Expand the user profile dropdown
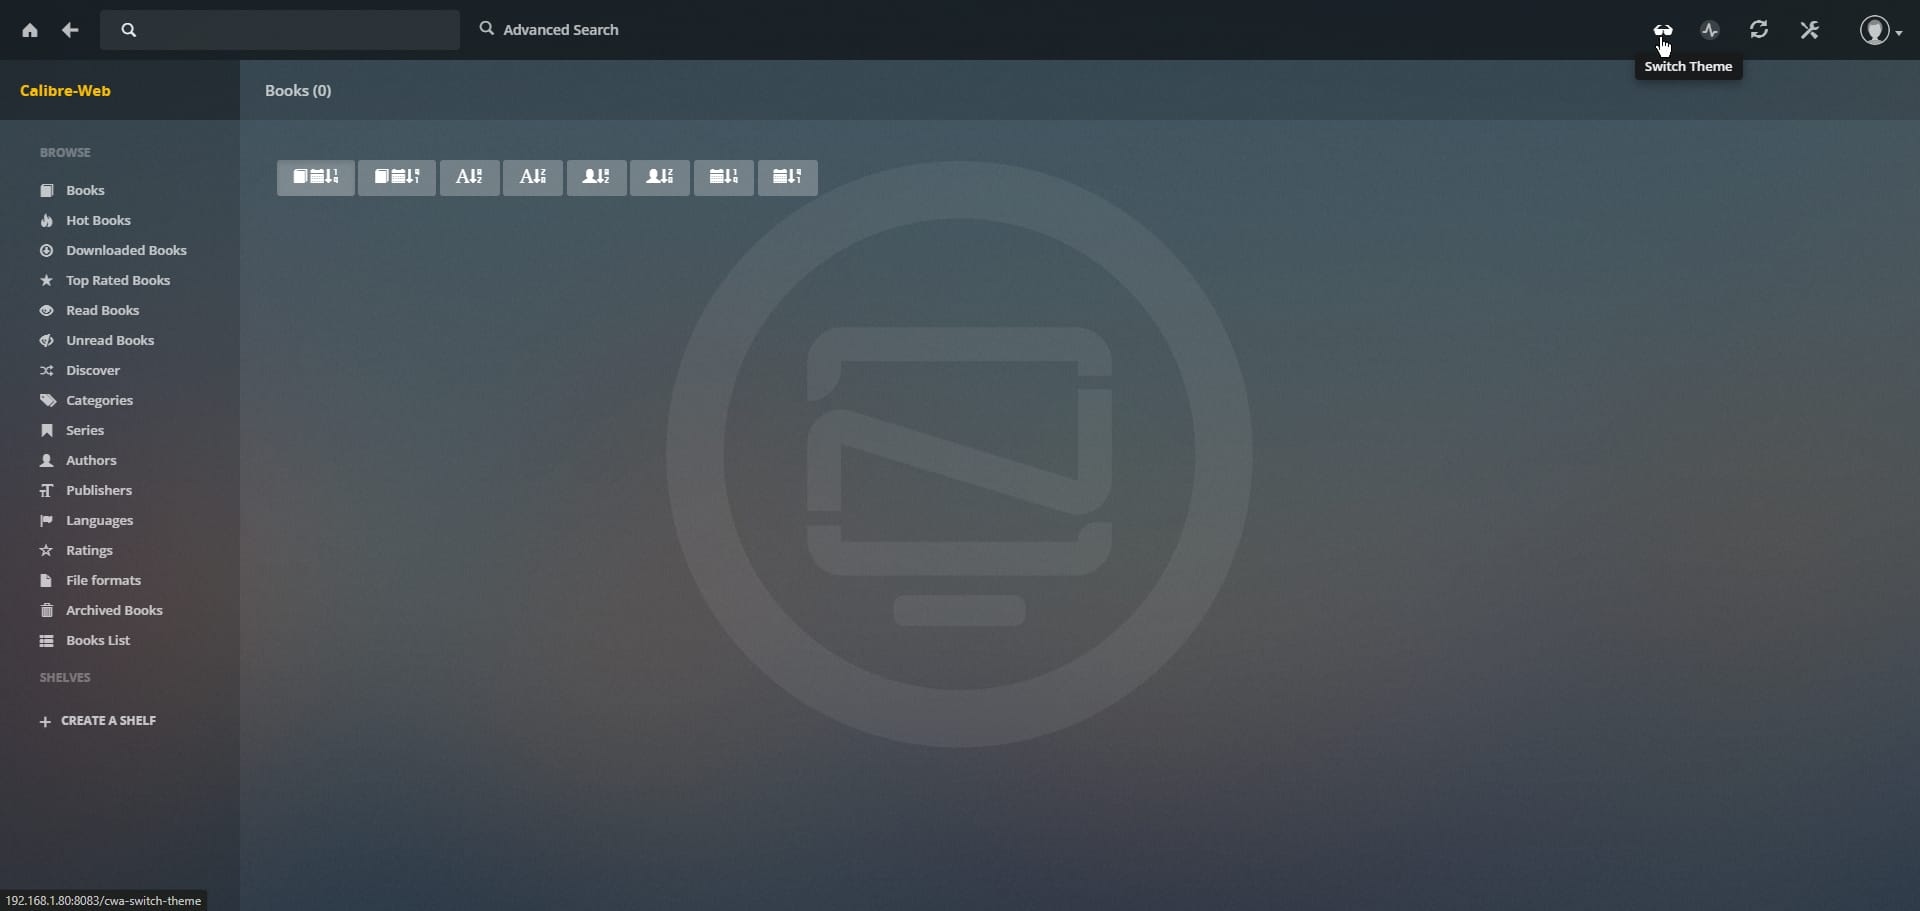This screenshot has height=911, width=1920. click(1880, 30)
